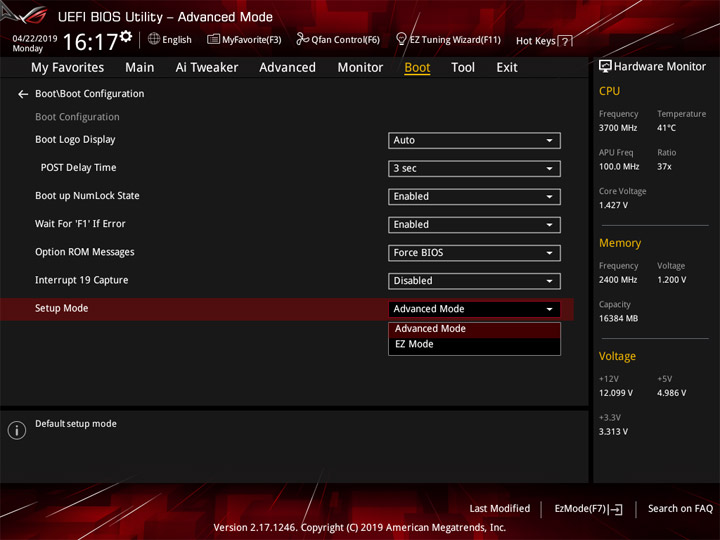
Task: Click the Qfan Control fan icon
Action: 302,39
